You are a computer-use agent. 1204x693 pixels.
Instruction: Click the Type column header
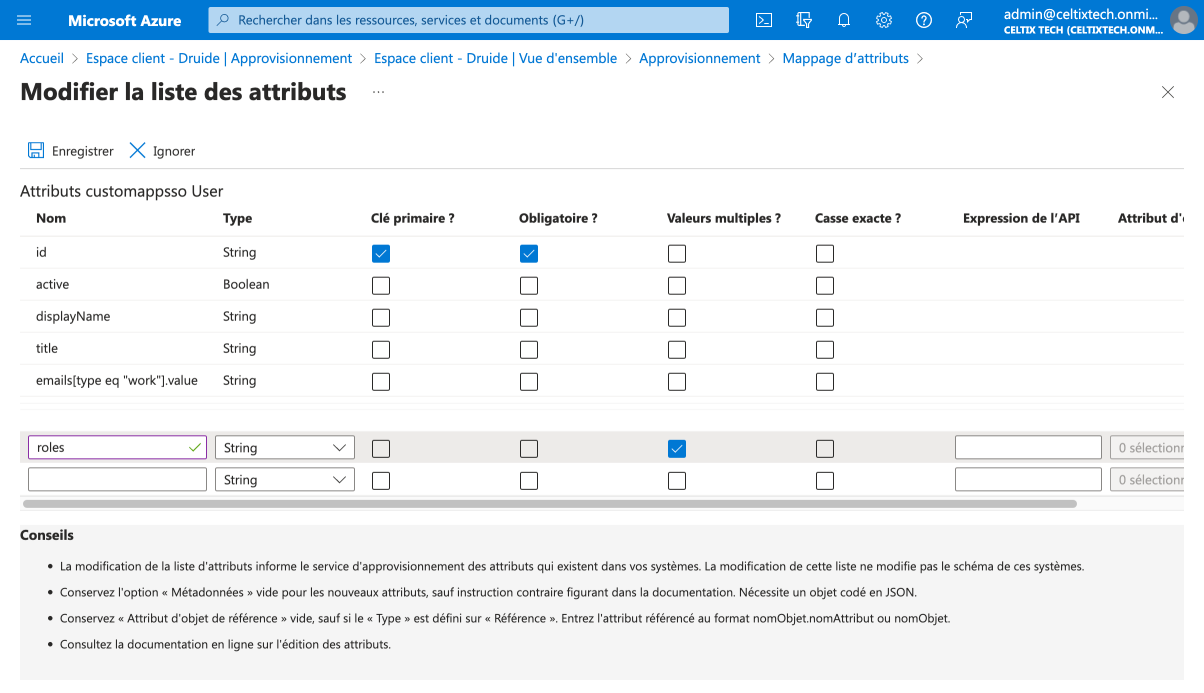[x=238, y=218]
